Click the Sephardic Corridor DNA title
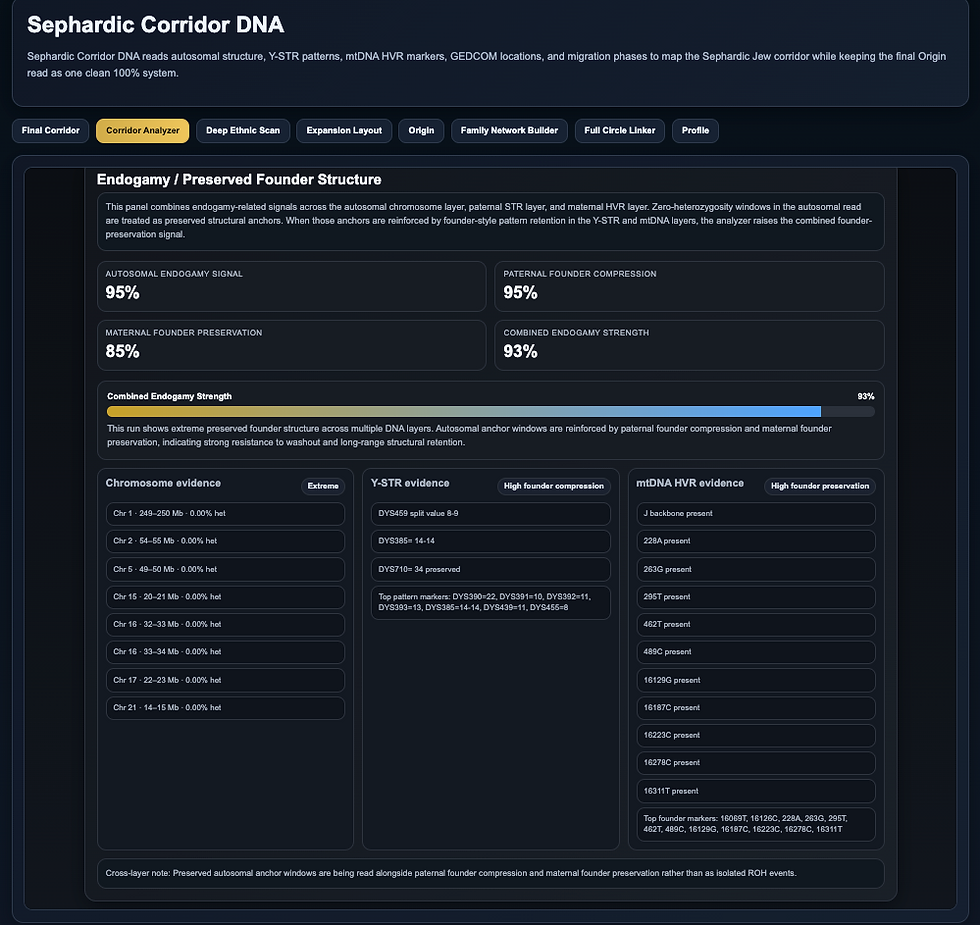This screenshot has width=980, height=925. coord(156,25)
